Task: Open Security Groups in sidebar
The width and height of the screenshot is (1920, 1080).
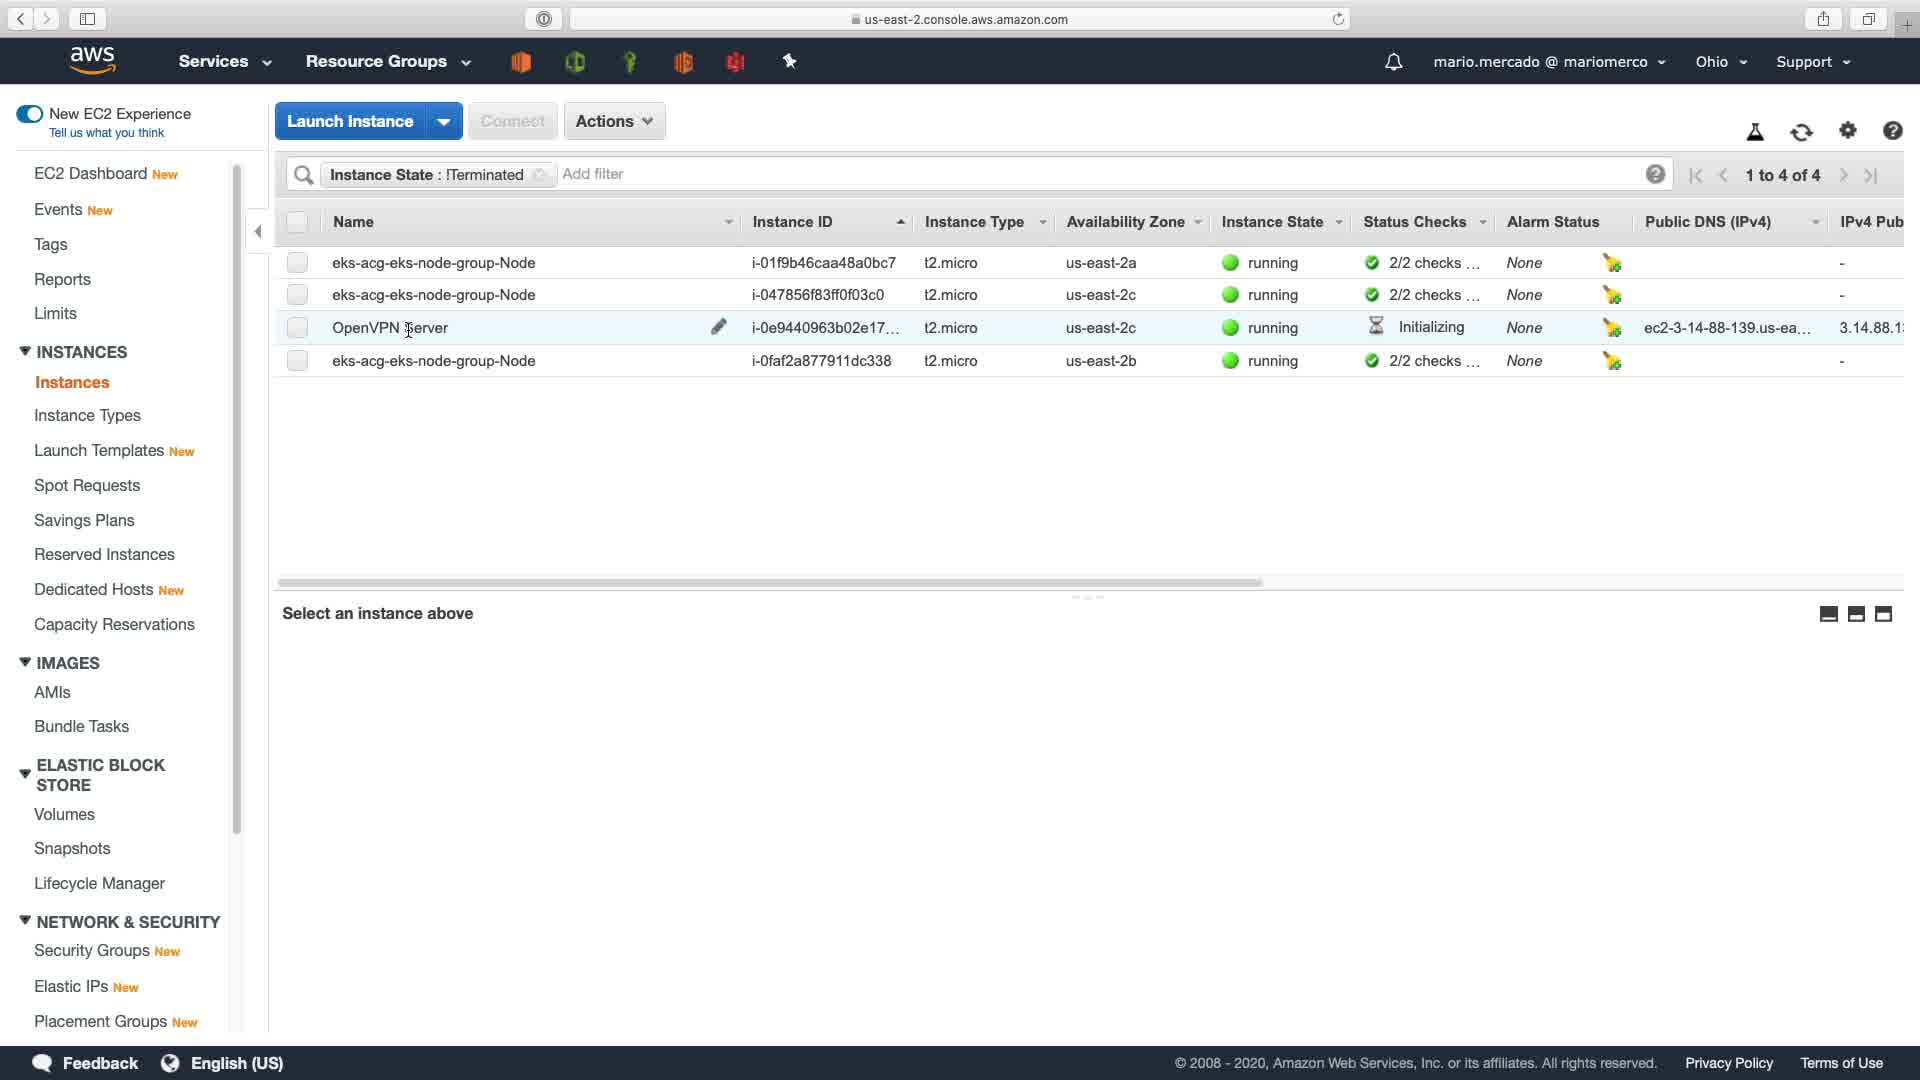Action: pyautogui.click(x=91, y=951)
